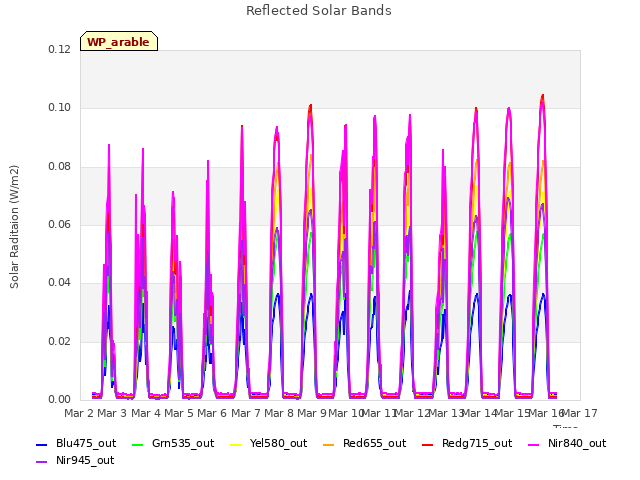Click the orange Red655_out legend swatch

coord(329,444)
